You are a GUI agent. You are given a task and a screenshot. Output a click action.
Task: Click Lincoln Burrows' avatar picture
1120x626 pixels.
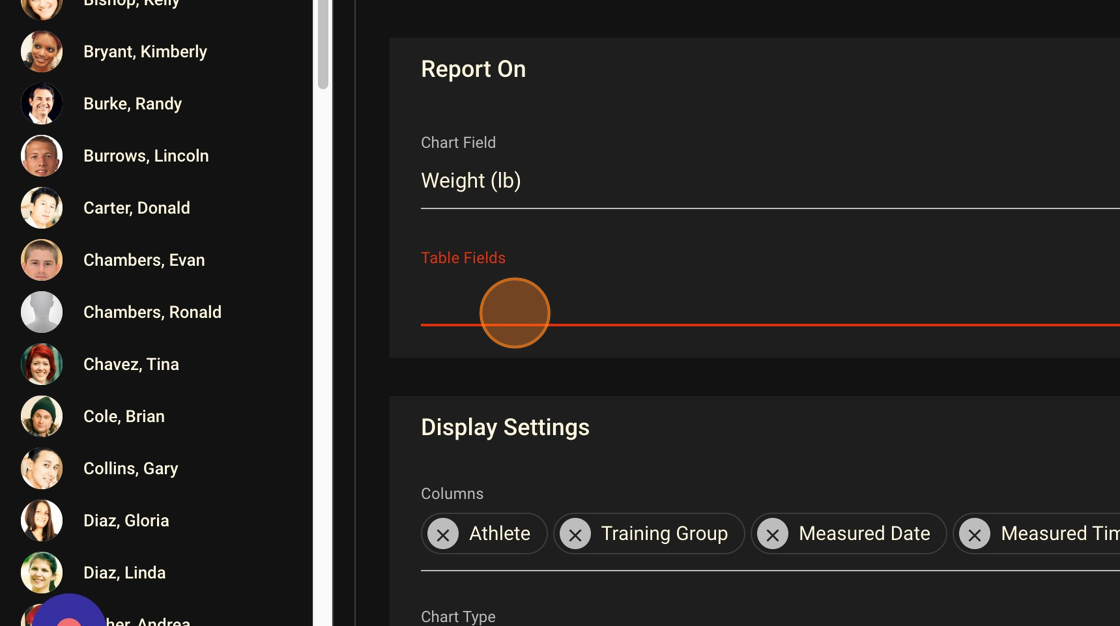pos(41,155)
